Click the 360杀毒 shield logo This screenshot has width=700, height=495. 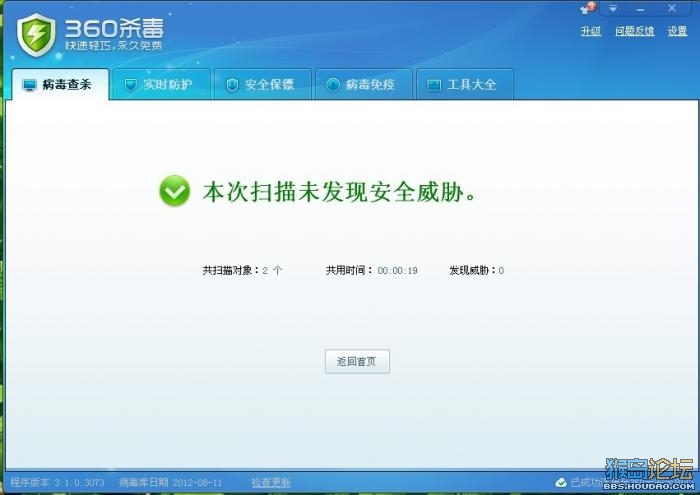click(x=36, y=35)
